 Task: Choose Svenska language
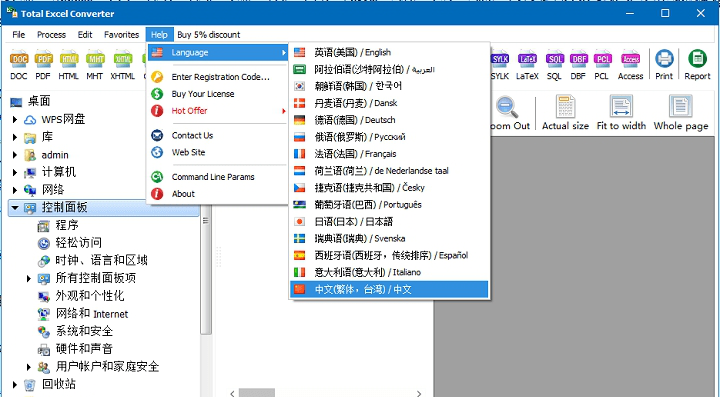(x=389, y=238)
